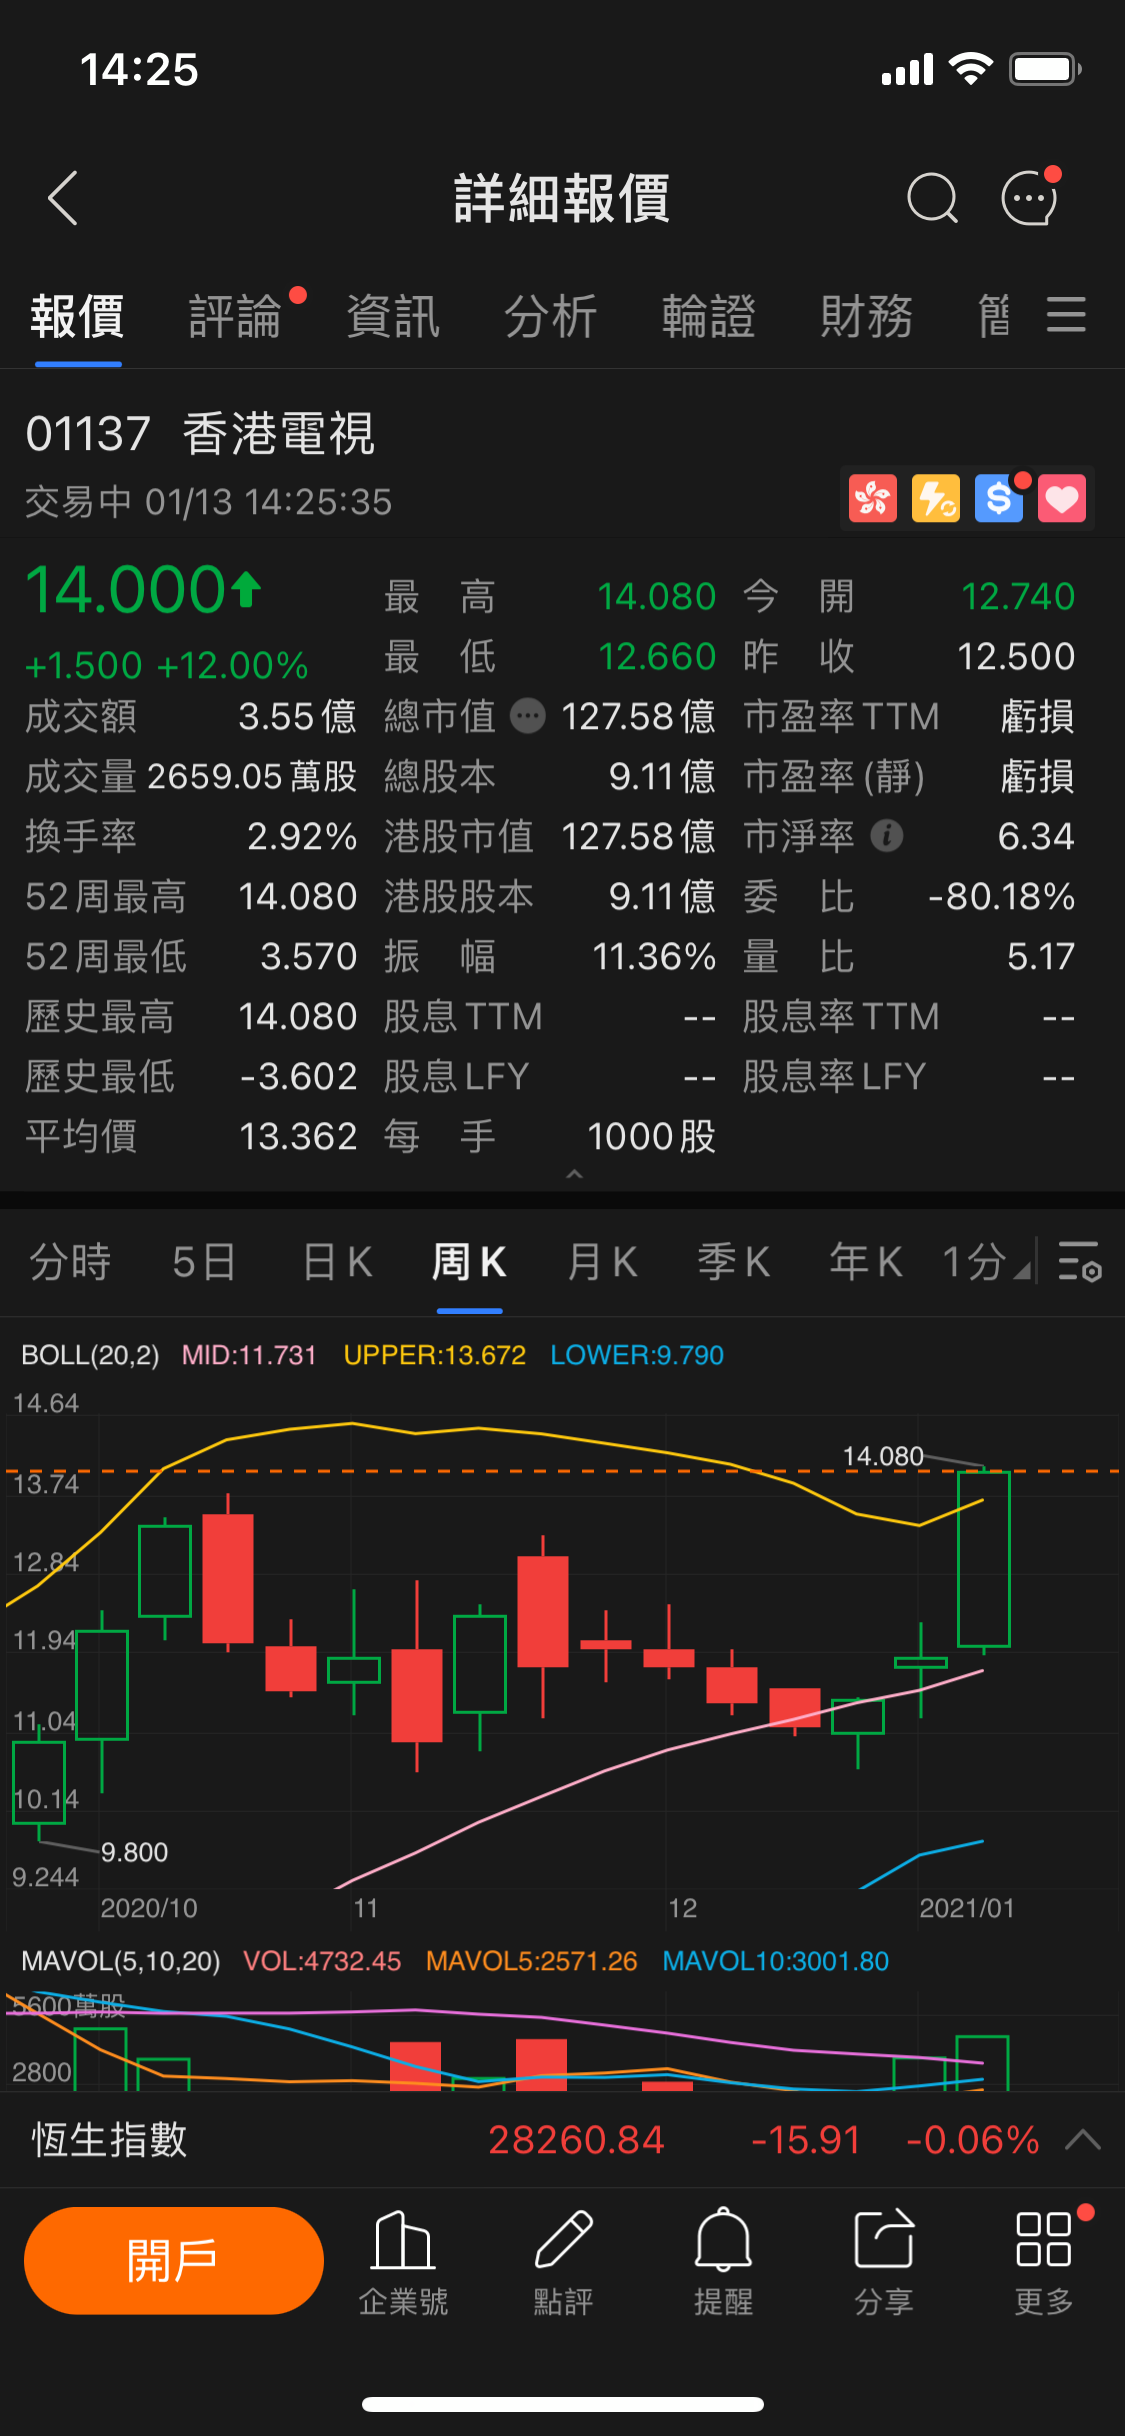Screen dimensions: 1125x2436
Task: Tap the MAVOL(5,10,20) indicator label
Action: click(121, 1961)
